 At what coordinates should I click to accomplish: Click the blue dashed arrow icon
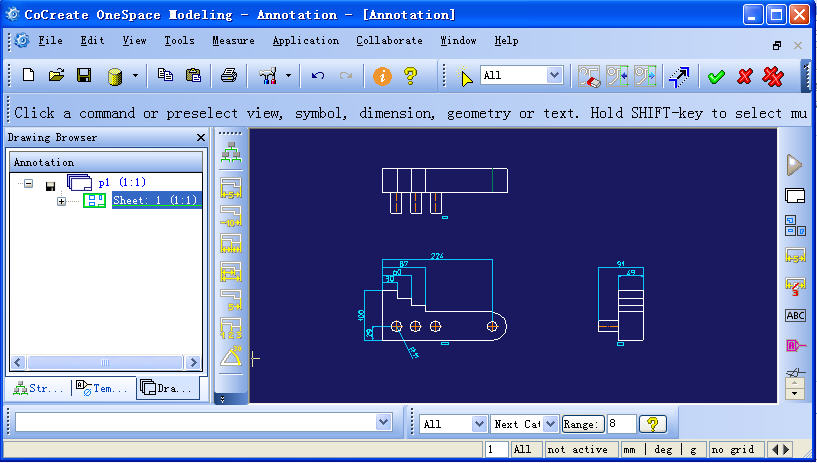678,77
